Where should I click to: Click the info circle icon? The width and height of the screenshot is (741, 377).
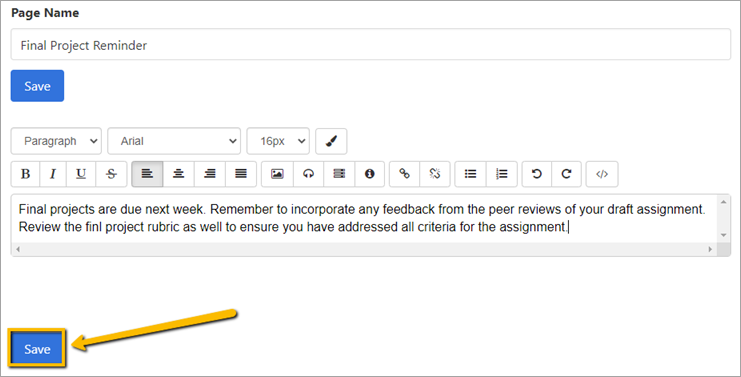click(x=370, y=174)
